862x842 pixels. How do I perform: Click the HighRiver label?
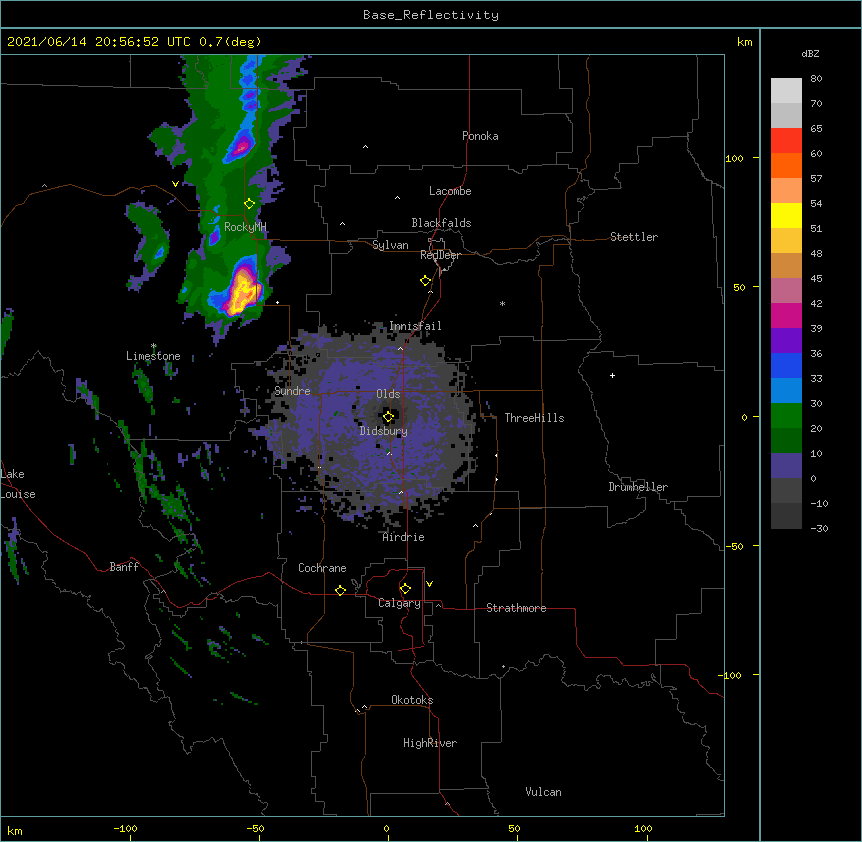coord(430,743)
